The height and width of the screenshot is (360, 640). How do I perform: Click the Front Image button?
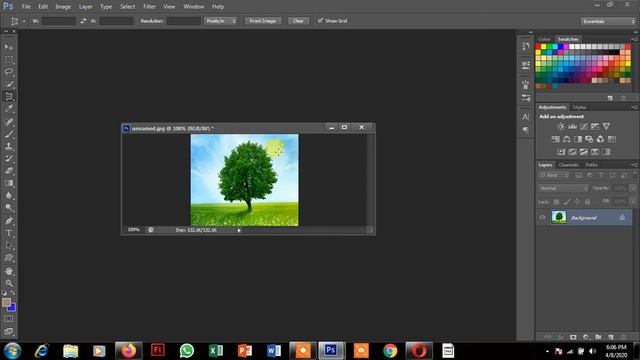pos(263,21)
